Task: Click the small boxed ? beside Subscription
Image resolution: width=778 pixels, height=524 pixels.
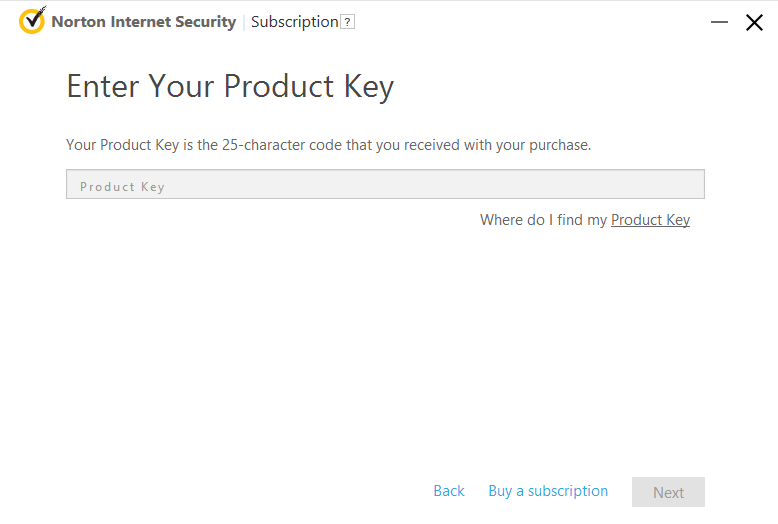Action: (347, 22)
